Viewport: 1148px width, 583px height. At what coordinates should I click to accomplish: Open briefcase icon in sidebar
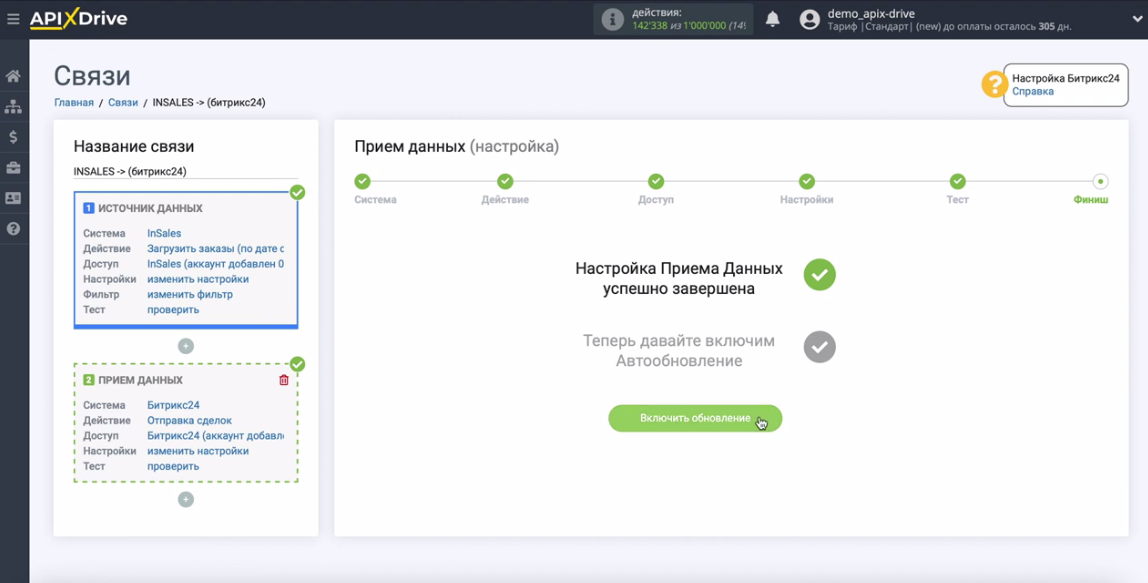point(13,168)
